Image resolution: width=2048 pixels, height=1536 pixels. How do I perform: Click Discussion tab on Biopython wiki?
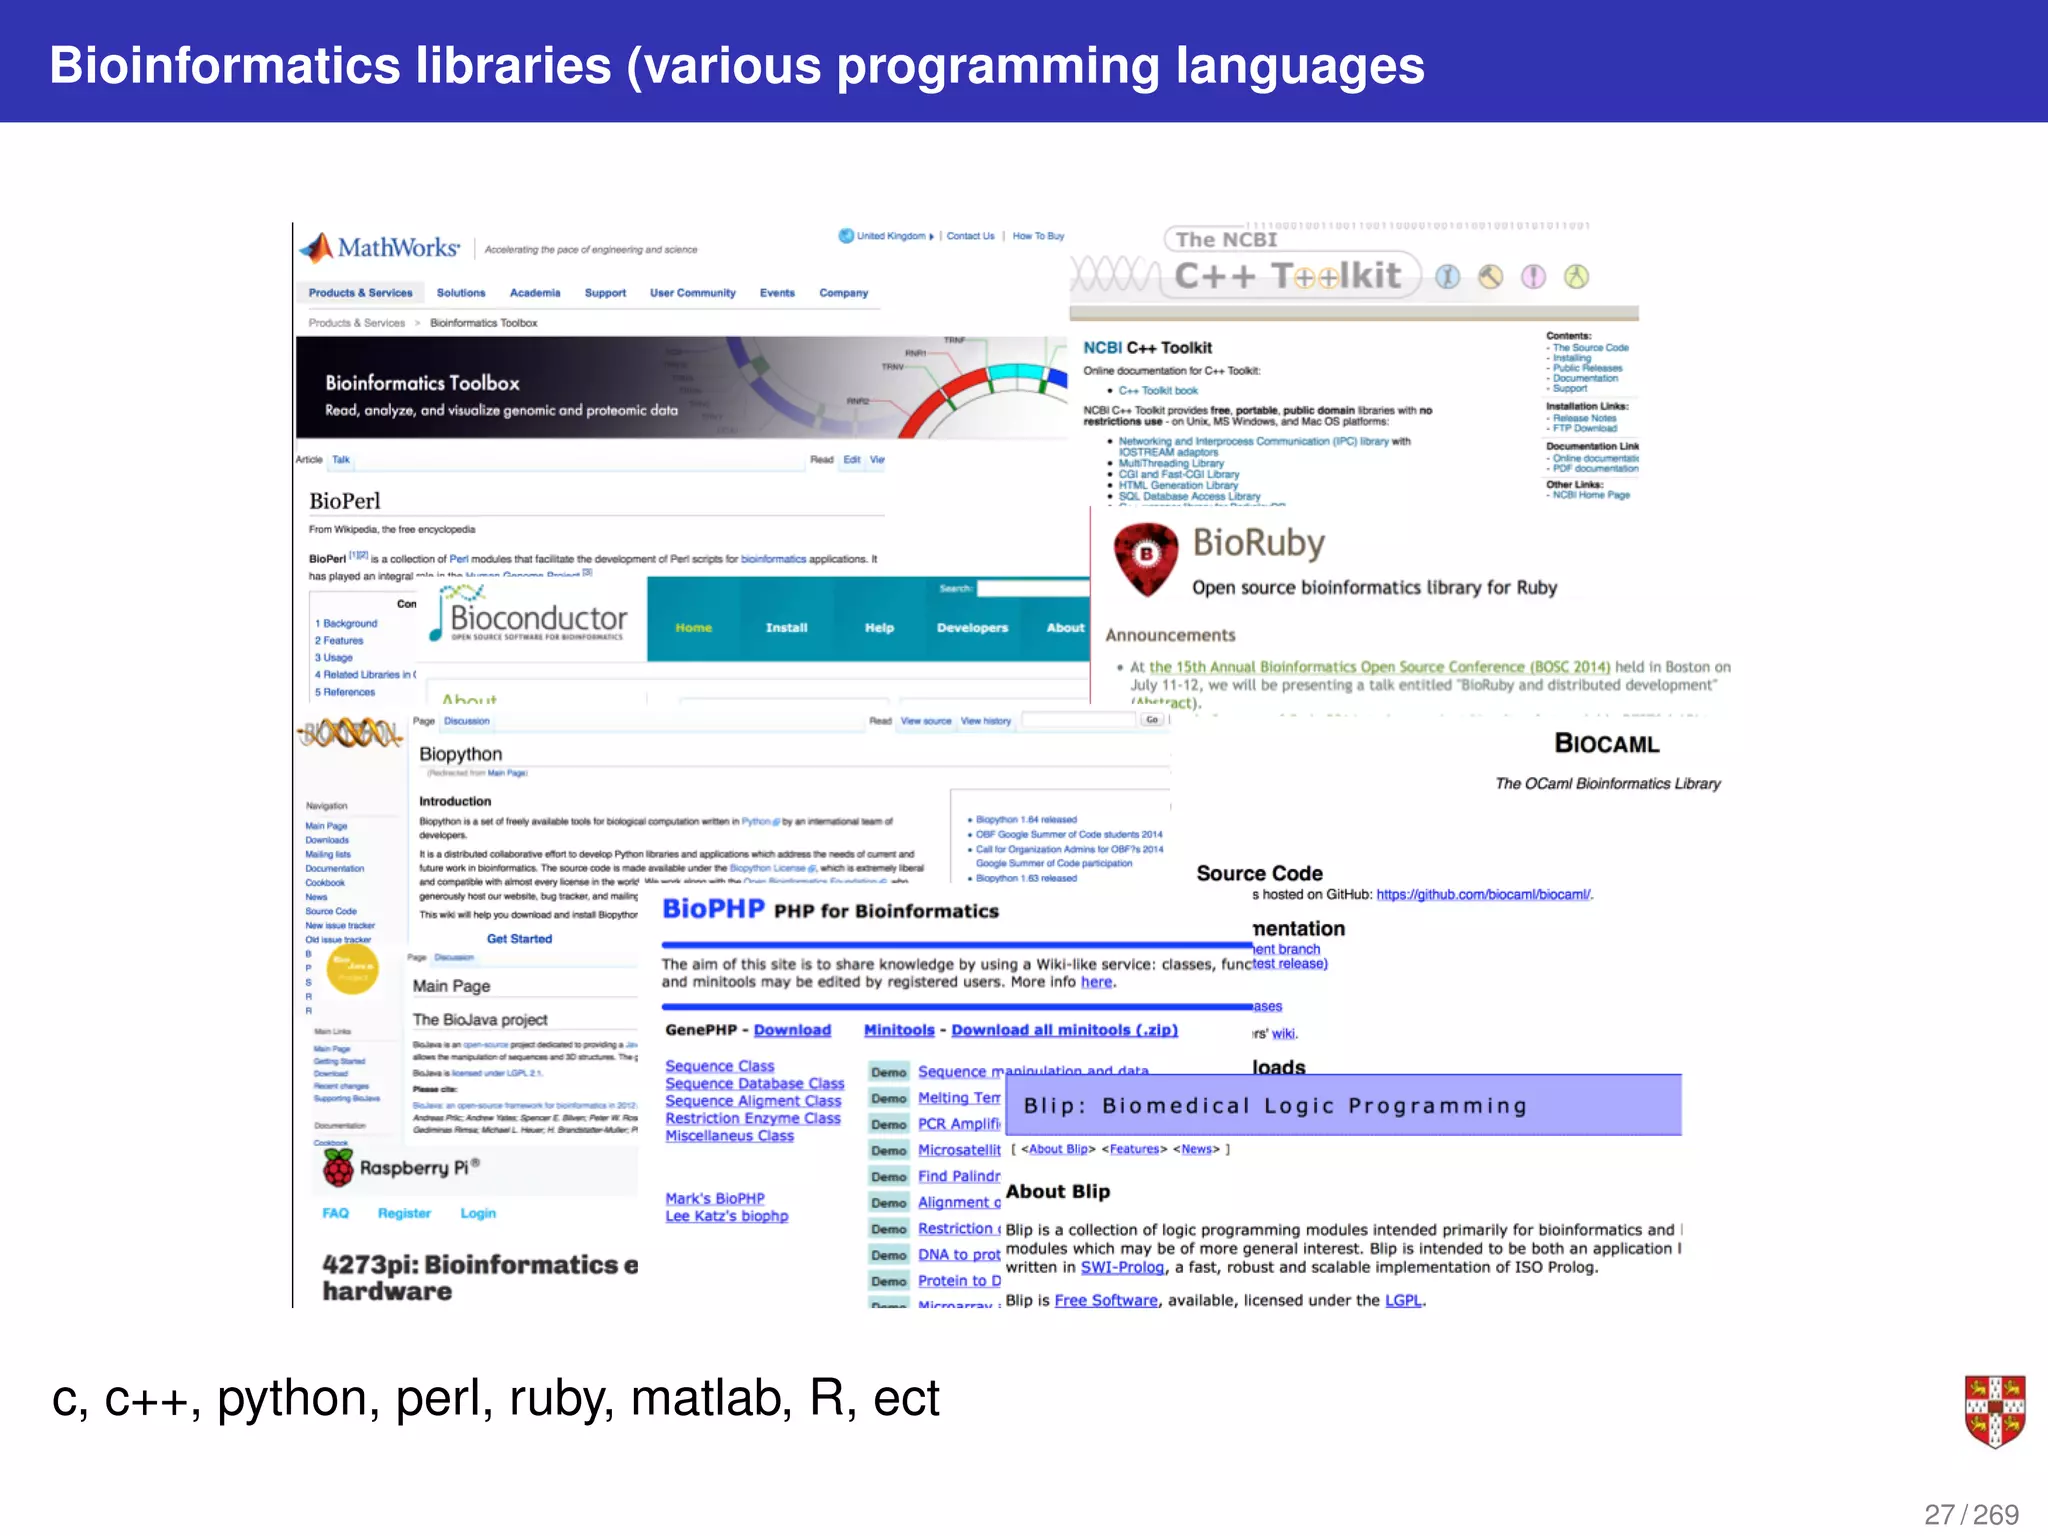point(467,721)
